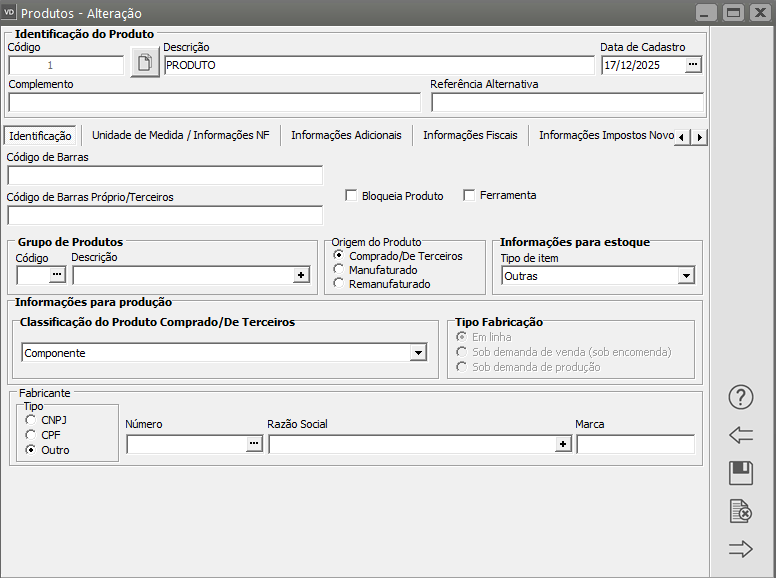Image resolution: width=776 pixels, height=578 pixels.
Task: Open the Data de Cadastro date picker
Action: [693, 65]
